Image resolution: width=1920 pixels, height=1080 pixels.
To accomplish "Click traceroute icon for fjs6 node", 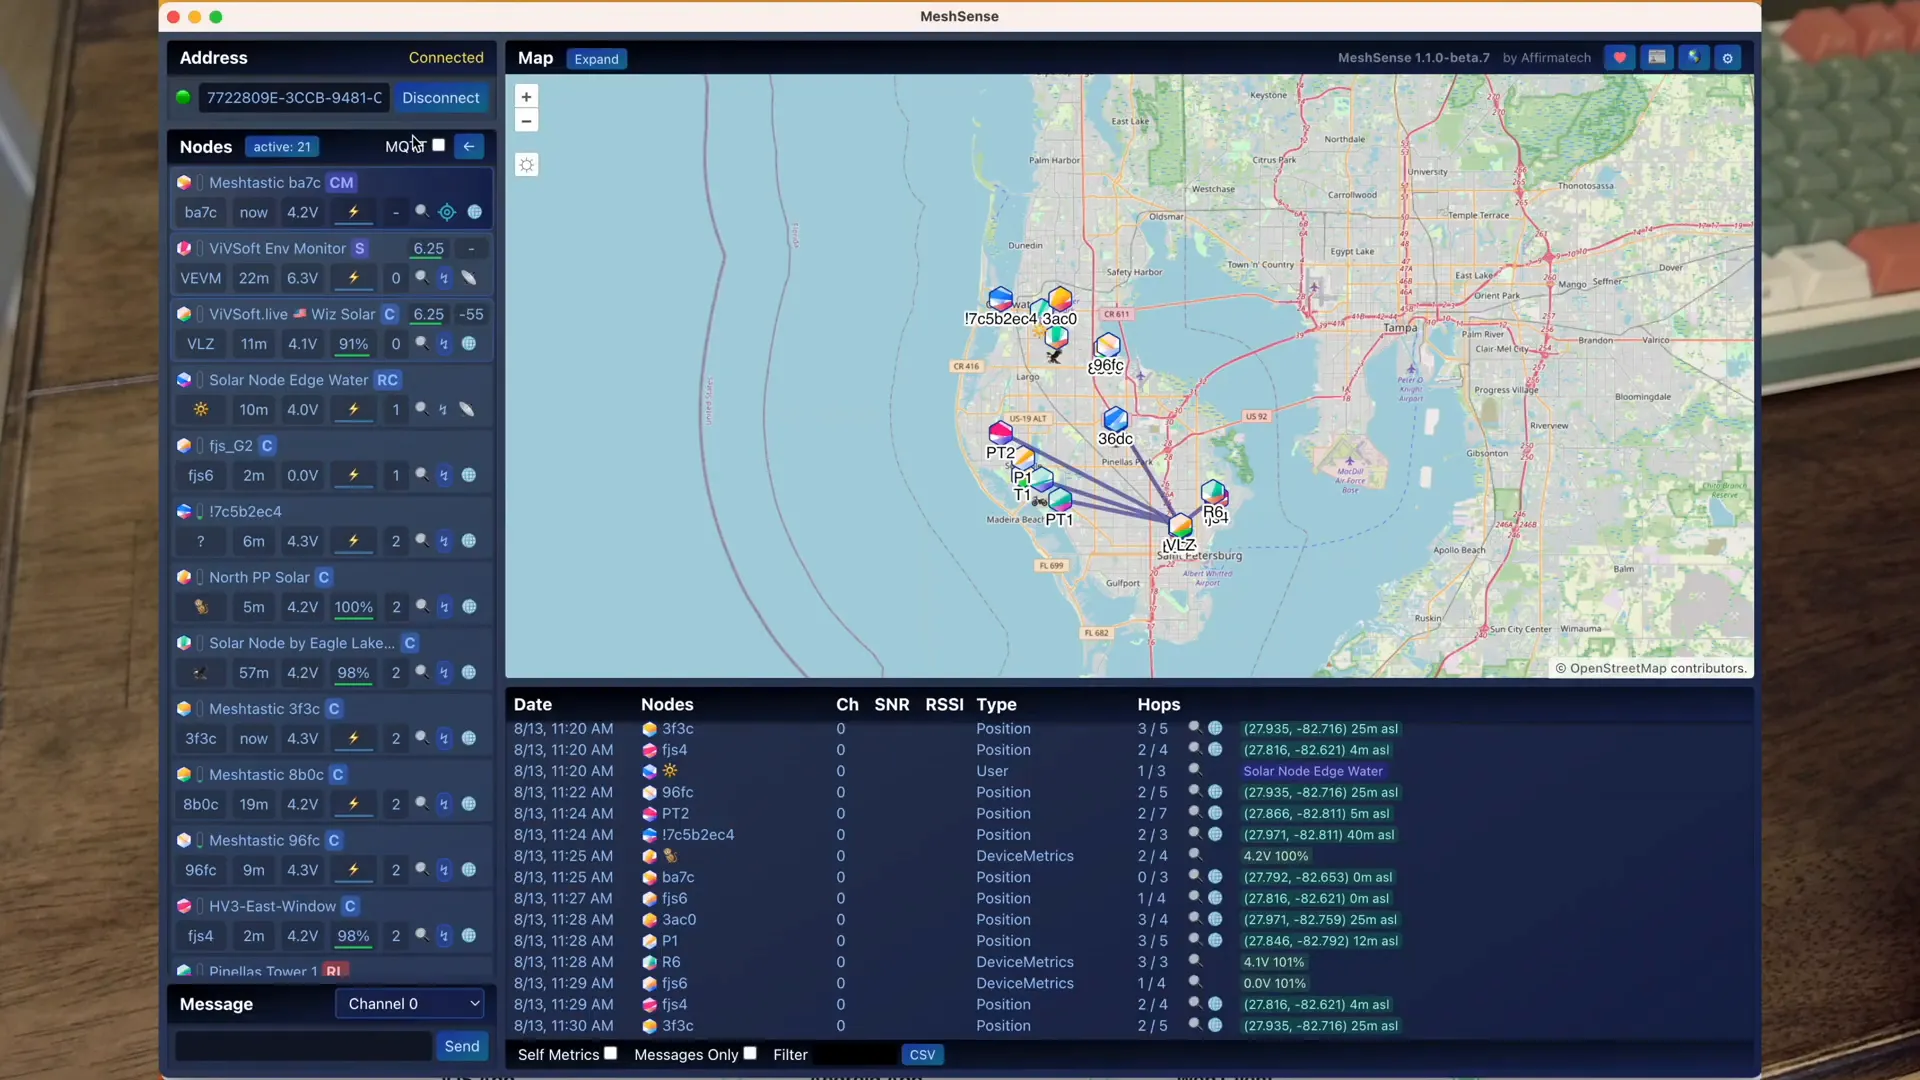I will tap(444, 475).
